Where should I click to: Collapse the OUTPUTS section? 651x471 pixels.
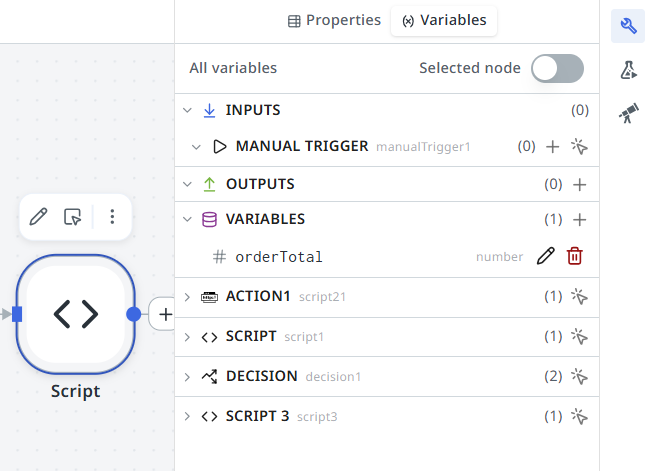point(188,184)
